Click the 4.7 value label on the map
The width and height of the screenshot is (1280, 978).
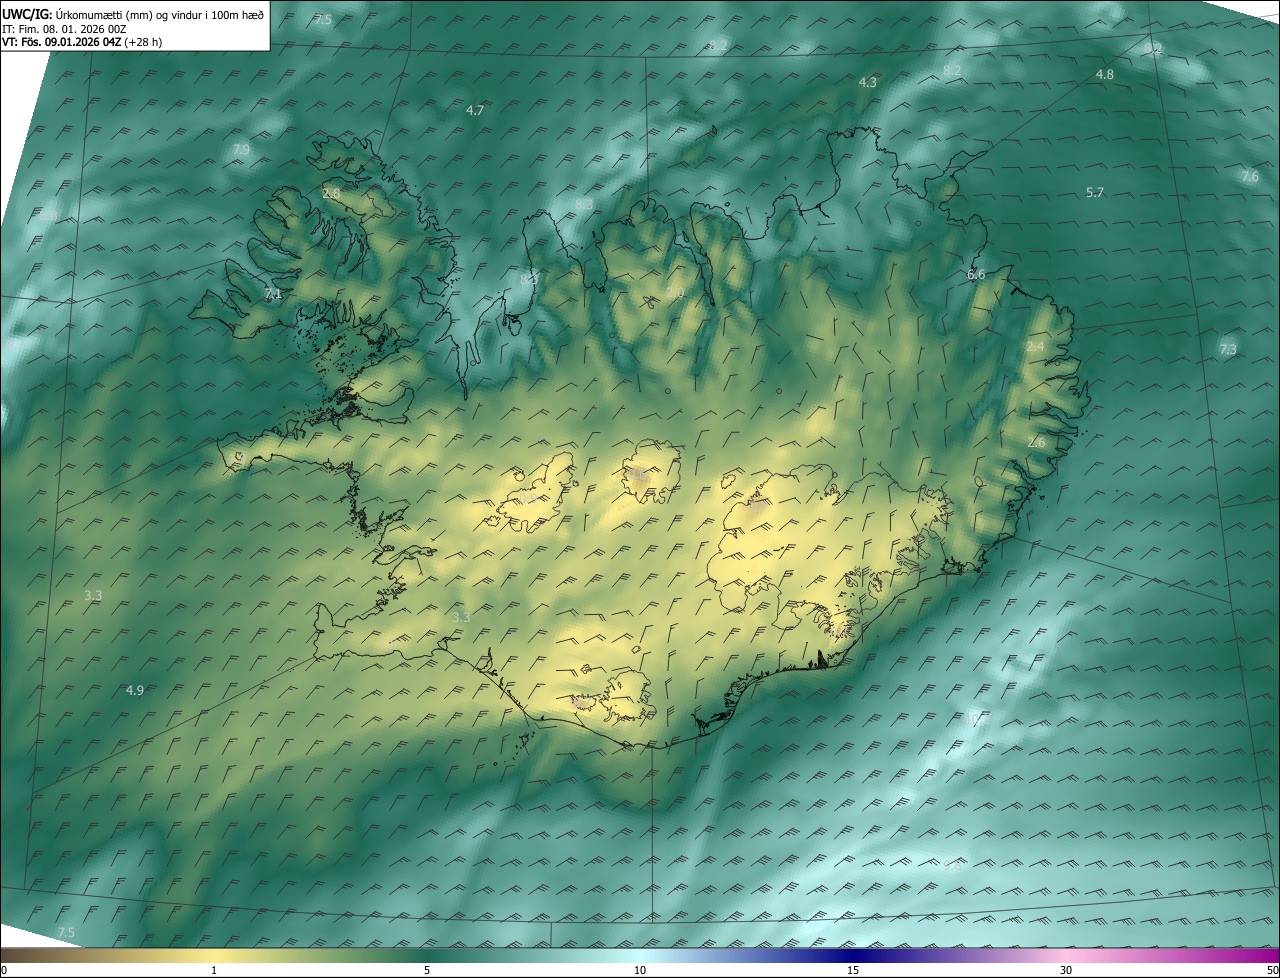475,111
